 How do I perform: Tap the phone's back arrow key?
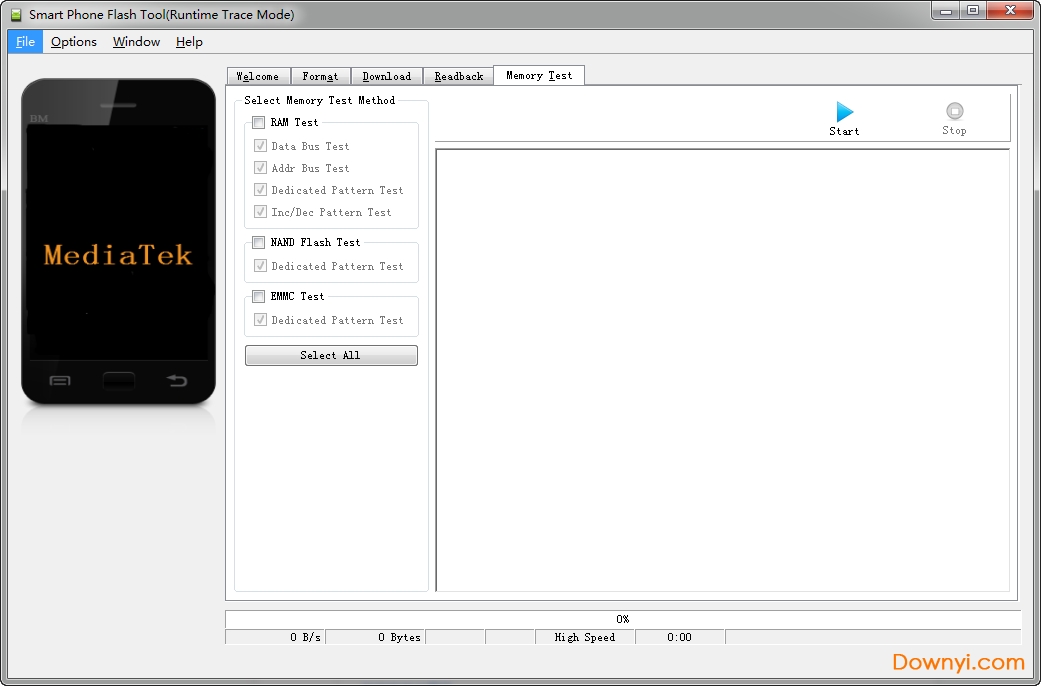pos(177,381)
